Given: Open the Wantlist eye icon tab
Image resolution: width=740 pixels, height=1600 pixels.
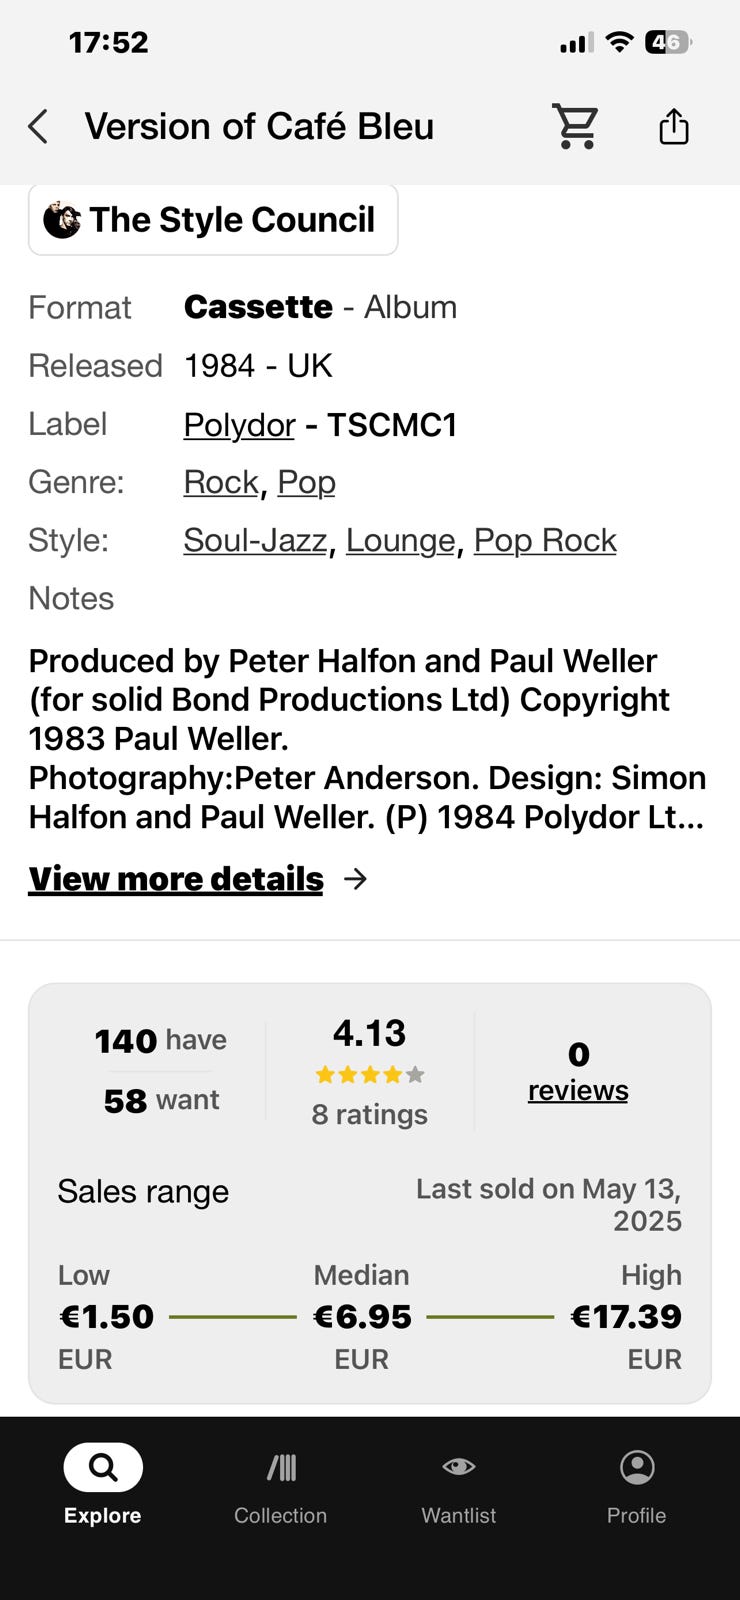Looking at the screenshot, I should point(459,1468).
